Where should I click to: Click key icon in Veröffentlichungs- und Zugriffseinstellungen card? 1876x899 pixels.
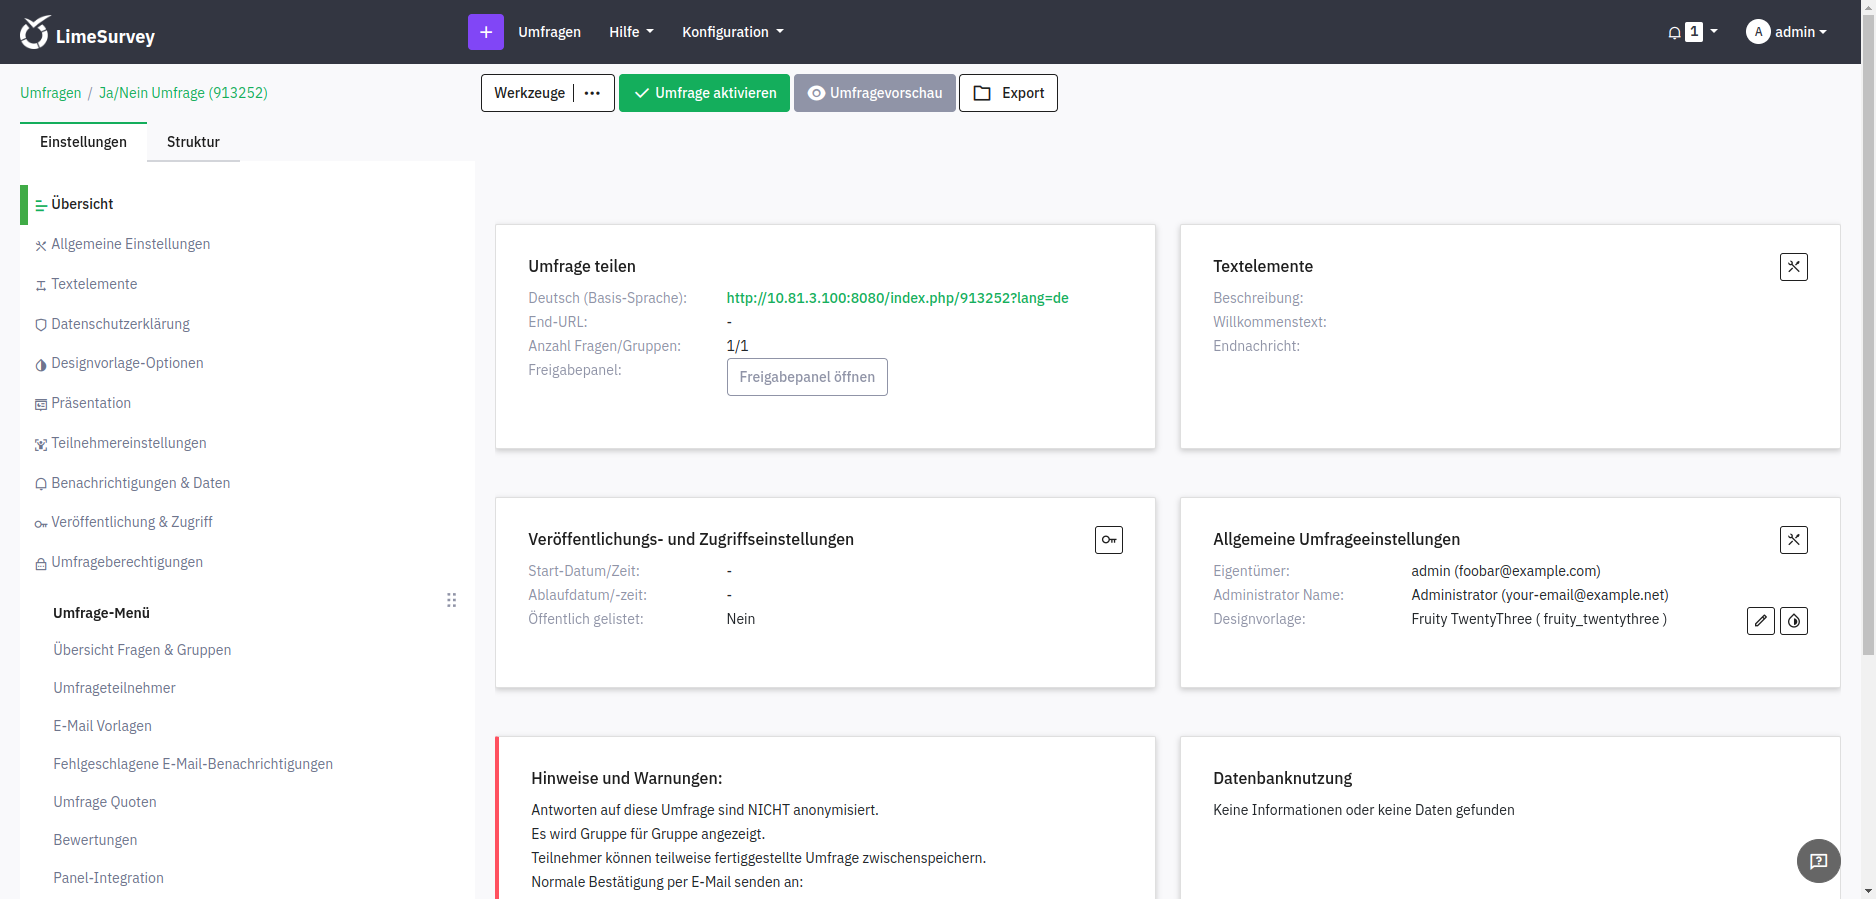1108,540
